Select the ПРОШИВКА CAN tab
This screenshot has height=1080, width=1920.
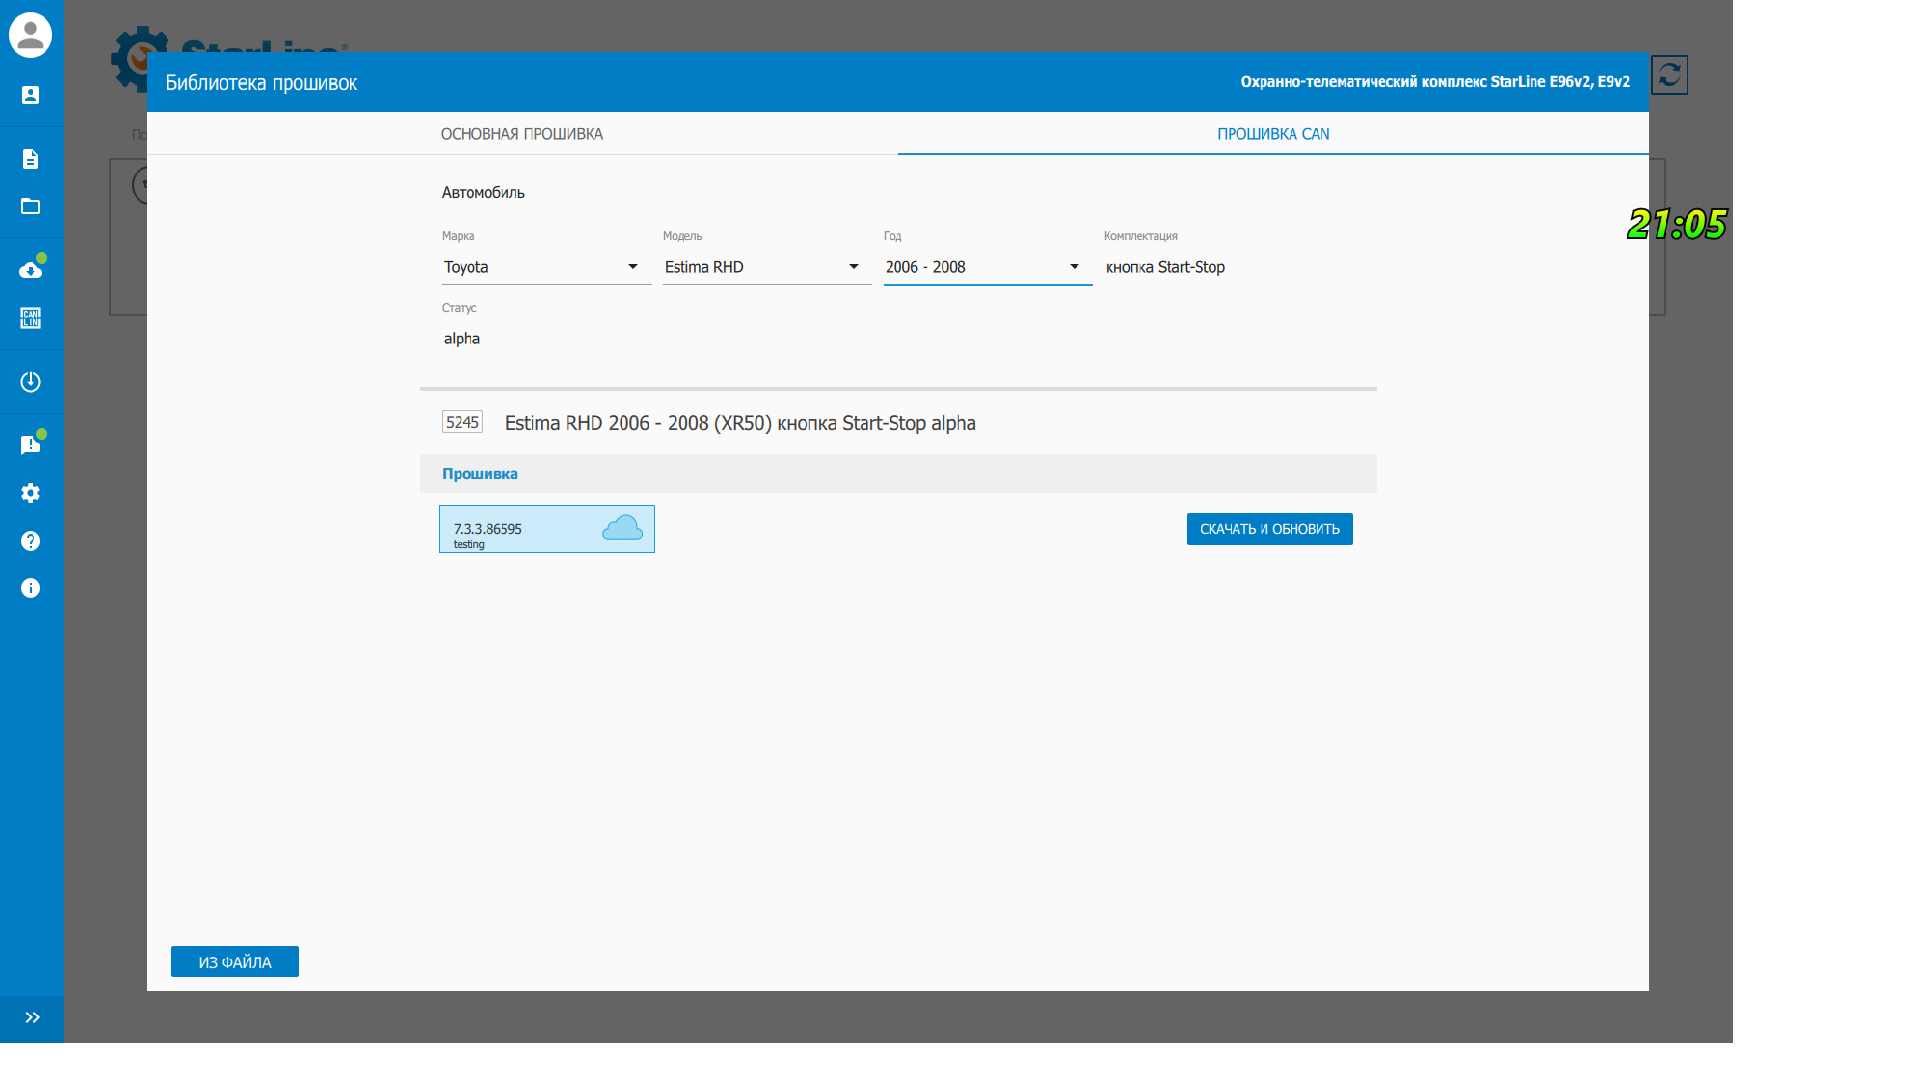(1273, 134)
